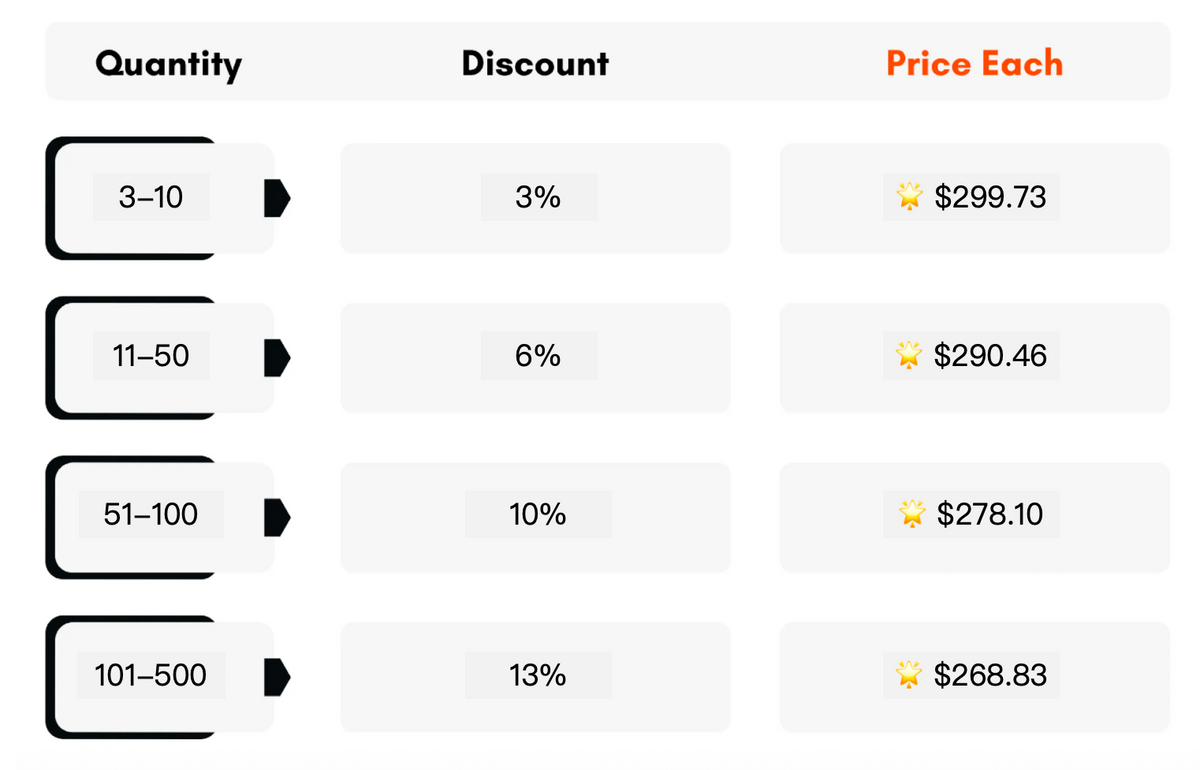Click the star icon beside $290.46
Screen dimensions: 1200x770
pos(909,356)
